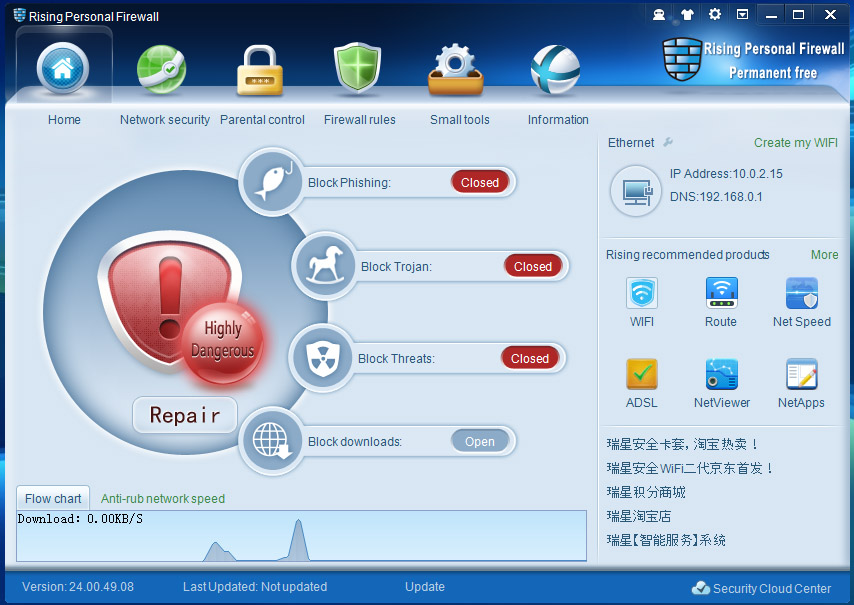
Task: Click the Security Cloud Center cloud icon
Action: pos(700,588)
